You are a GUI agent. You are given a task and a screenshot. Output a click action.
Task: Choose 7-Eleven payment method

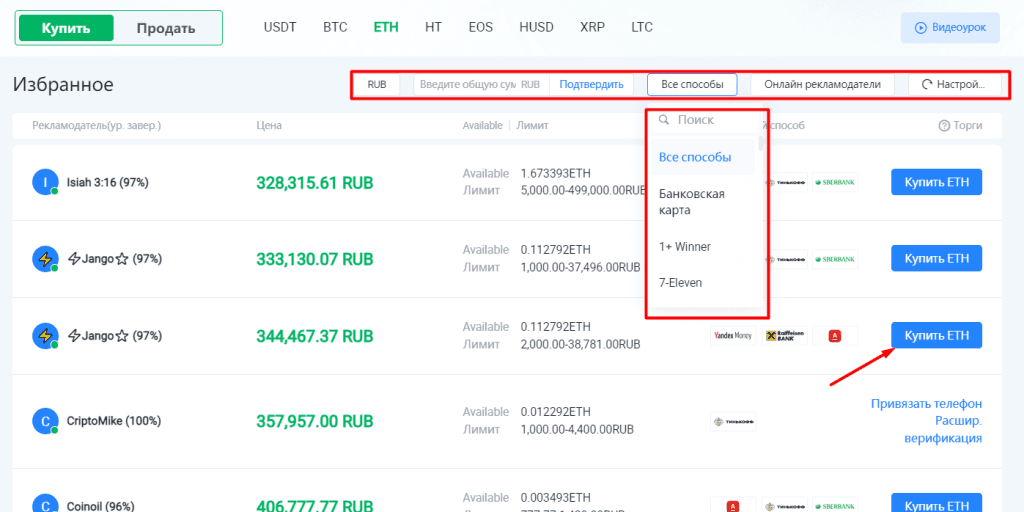tap(702, 283)
